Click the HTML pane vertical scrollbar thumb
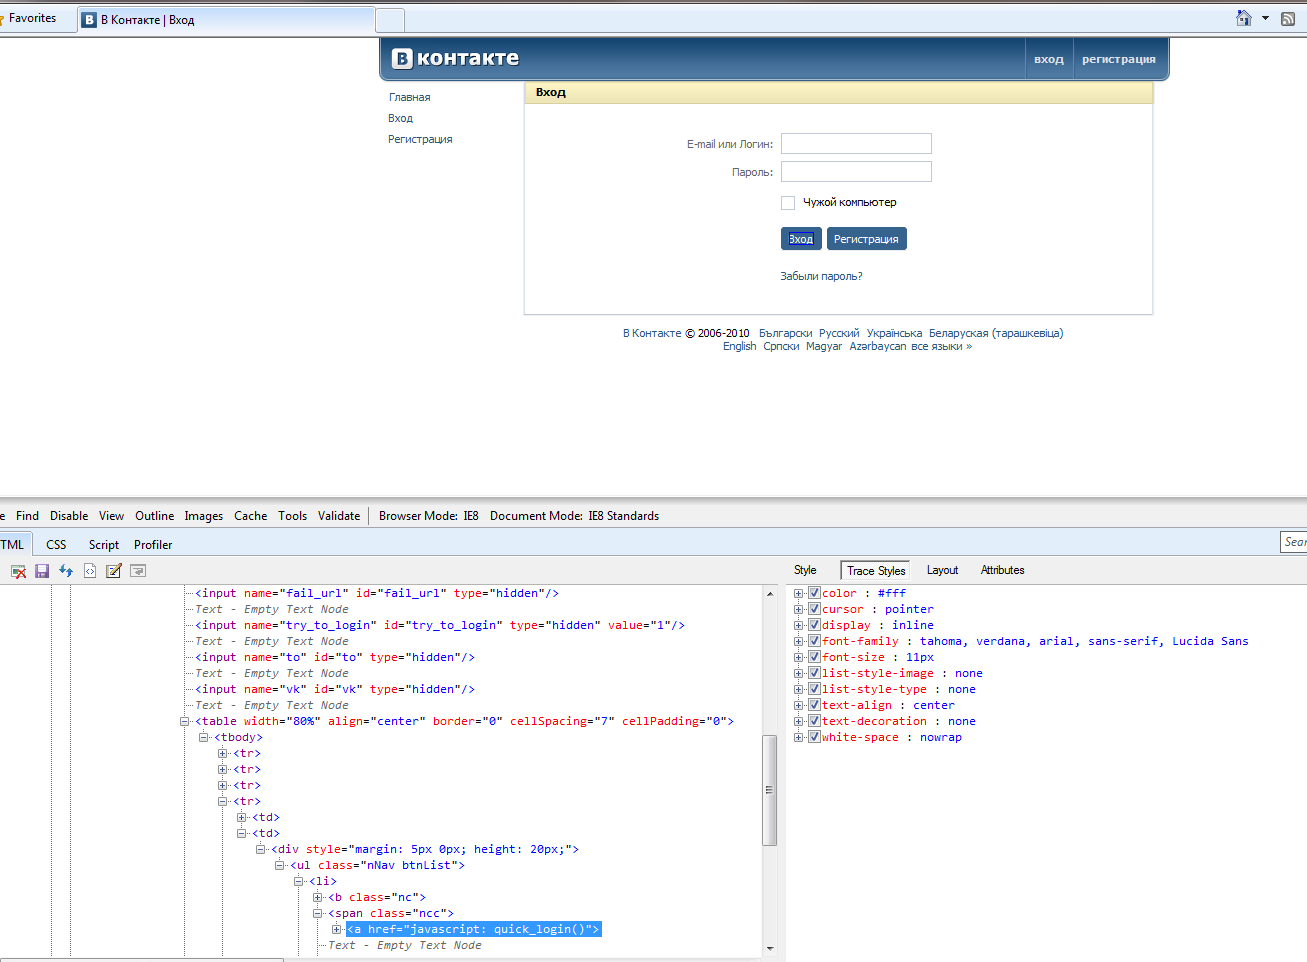The image size is (1307, 962). pyautogui.click(x=769, y=790)
